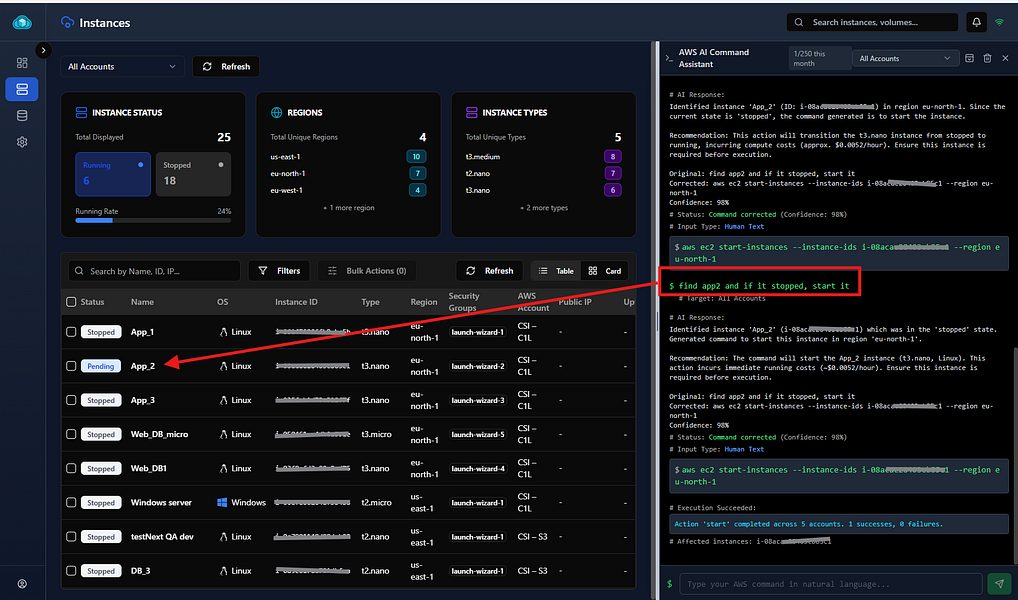Sort by the Type column header
Screen dimensions: 1018x600
pyautogui.click(x=370, y=302)
